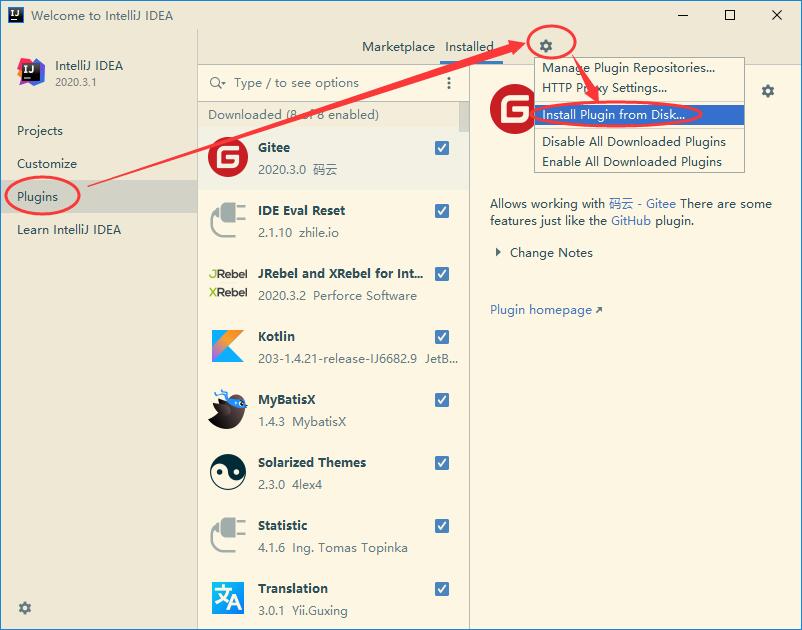Click the JRebel XRebel plugin logo
The height and width of the screenshot is (630, 802).
(228, 283)
